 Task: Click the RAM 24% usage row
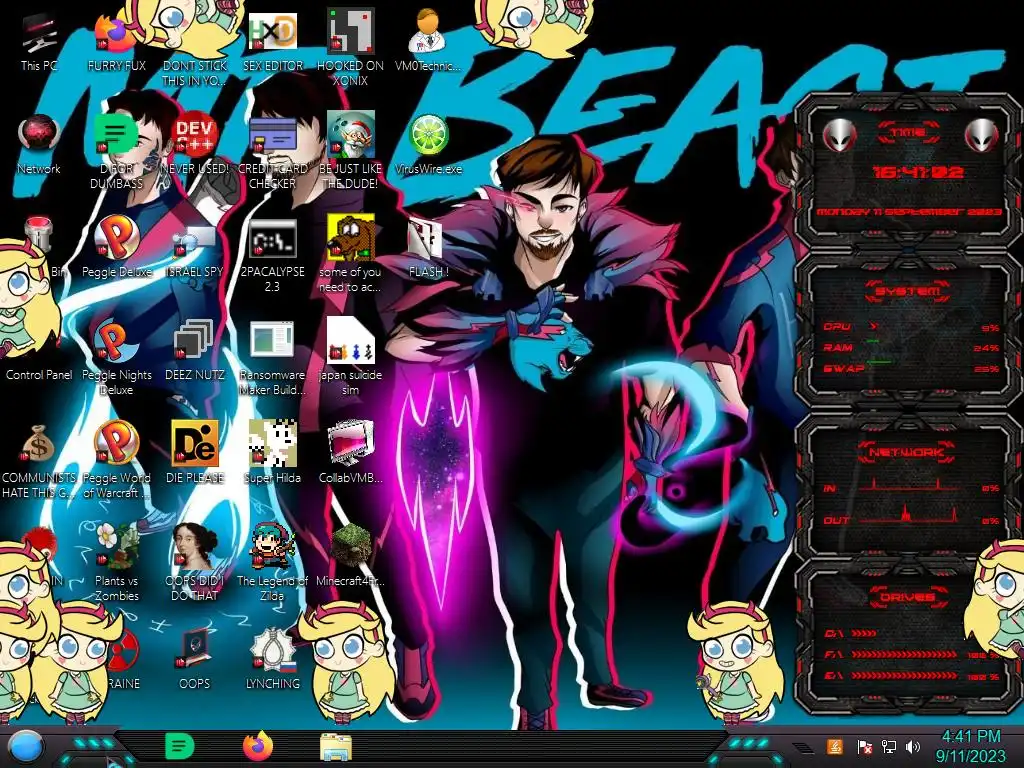pos(911,348)
